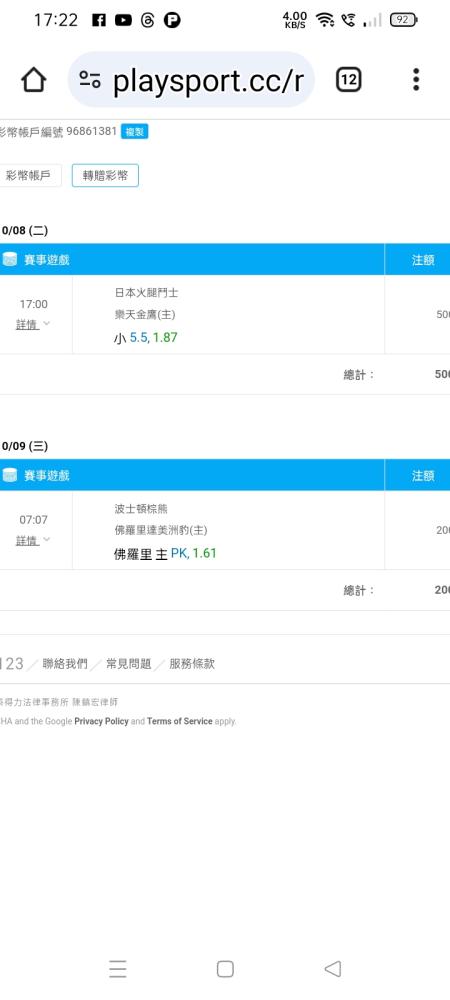Tap the playsport.cc address bar
Image resolution: width=450 pixels, height=1000 pixels.
(x=191, y=80)
